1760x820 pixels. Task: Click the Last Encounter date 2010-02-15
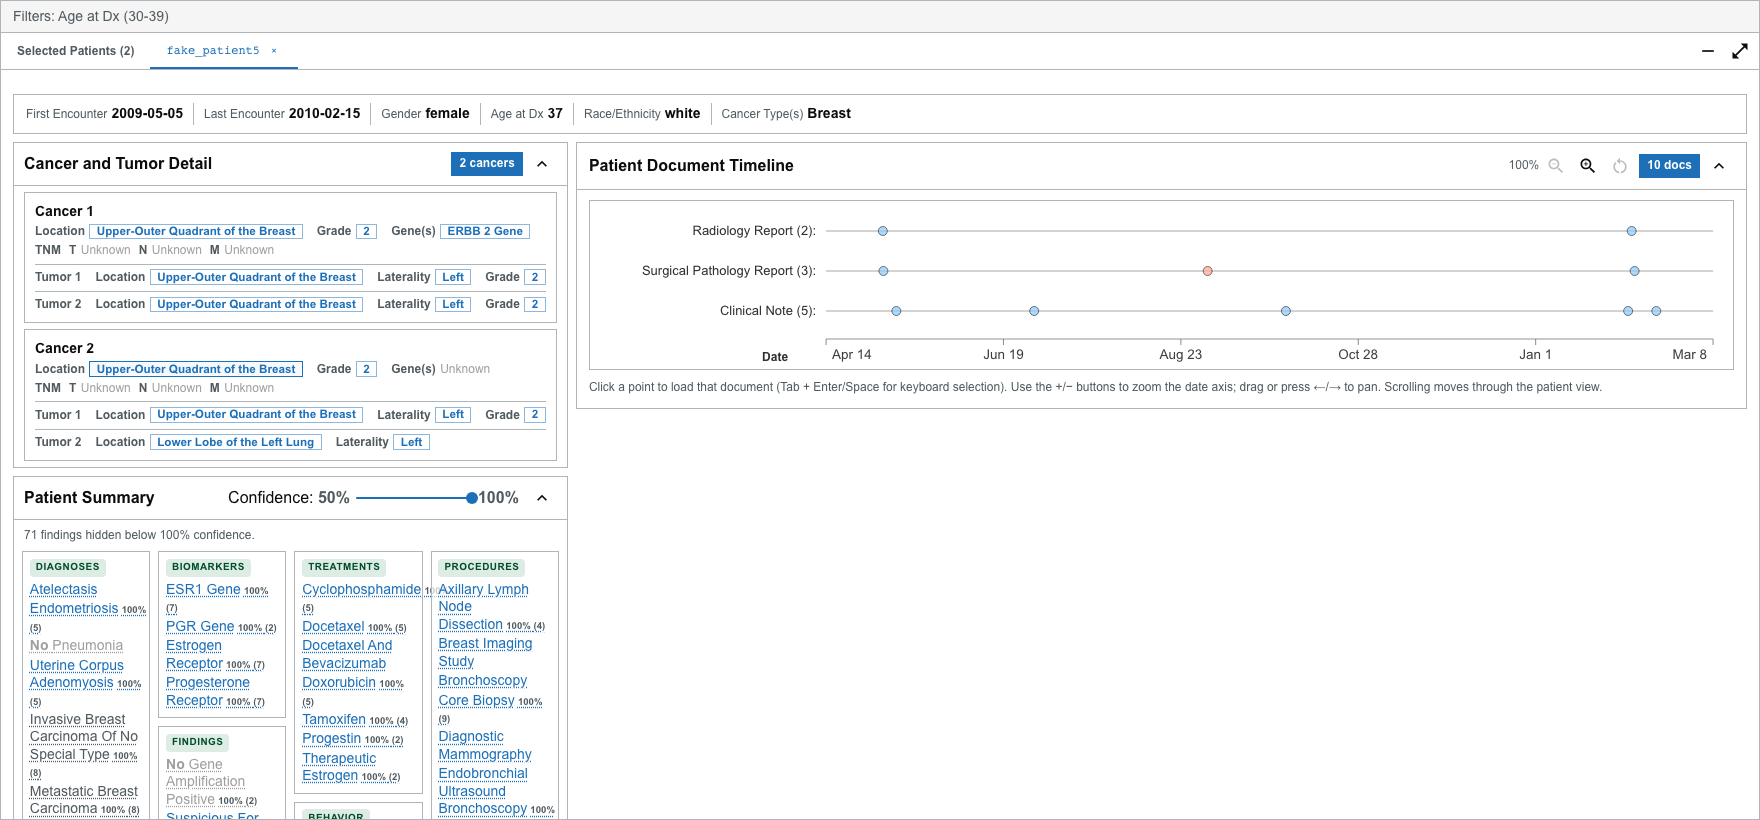pyautogui.click(x=325, y=114)
